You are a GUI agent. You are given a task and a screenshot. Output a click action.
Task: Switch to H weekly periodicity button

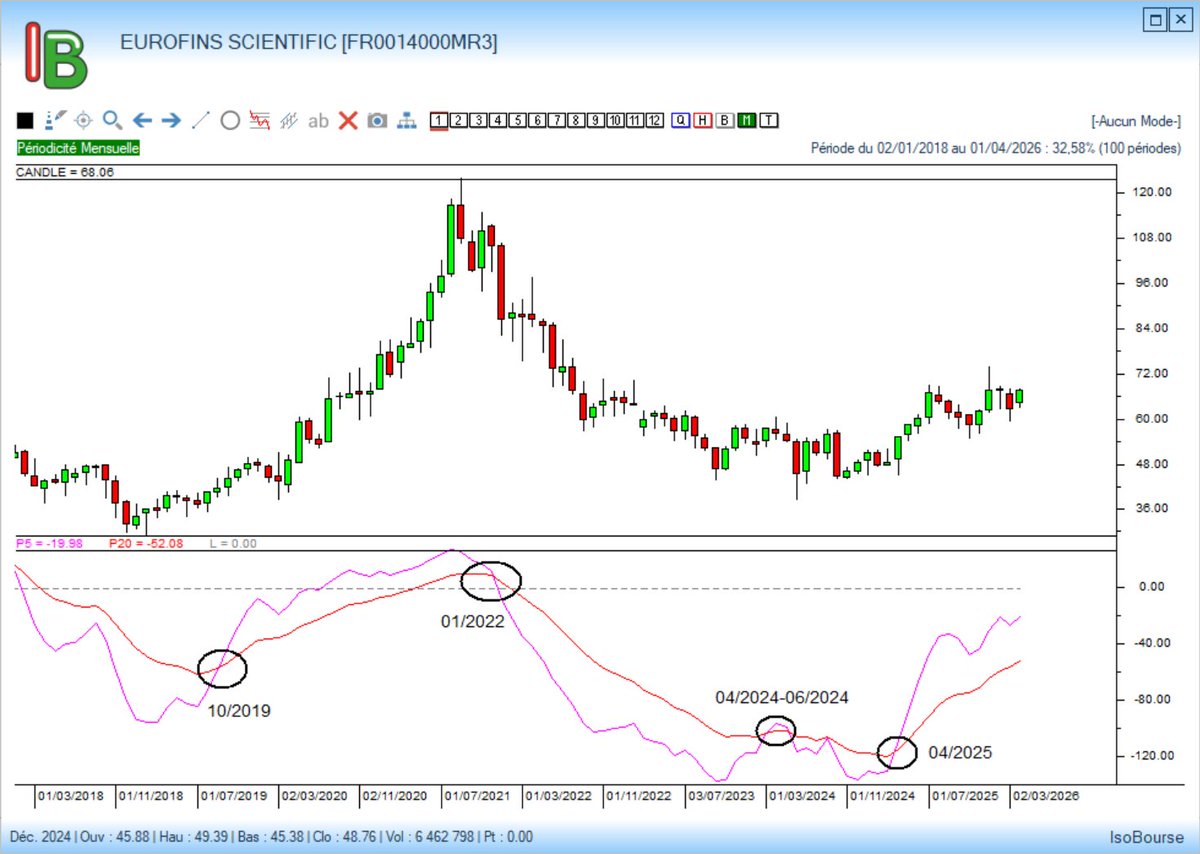pos(703,121)
